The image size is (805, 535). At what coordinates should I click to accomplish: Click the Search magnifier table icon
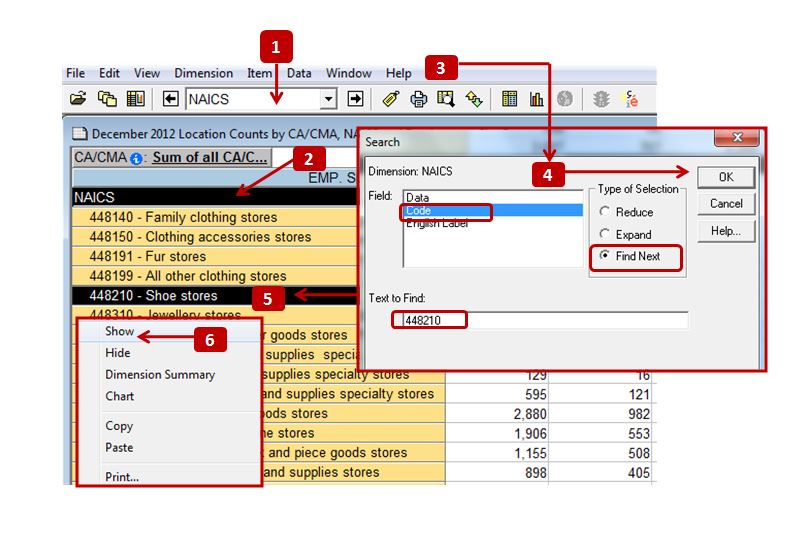(446, 99)
